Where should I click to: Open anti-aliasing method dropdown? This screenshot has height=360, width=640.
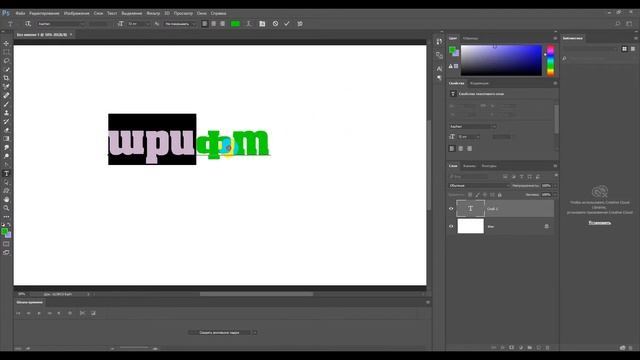180,24
